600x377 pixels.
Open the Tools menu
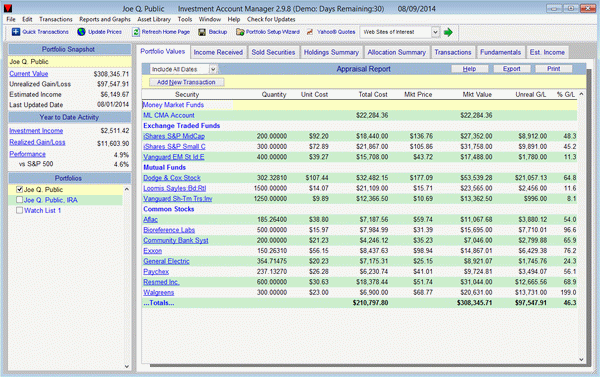(x=184, y=19)
